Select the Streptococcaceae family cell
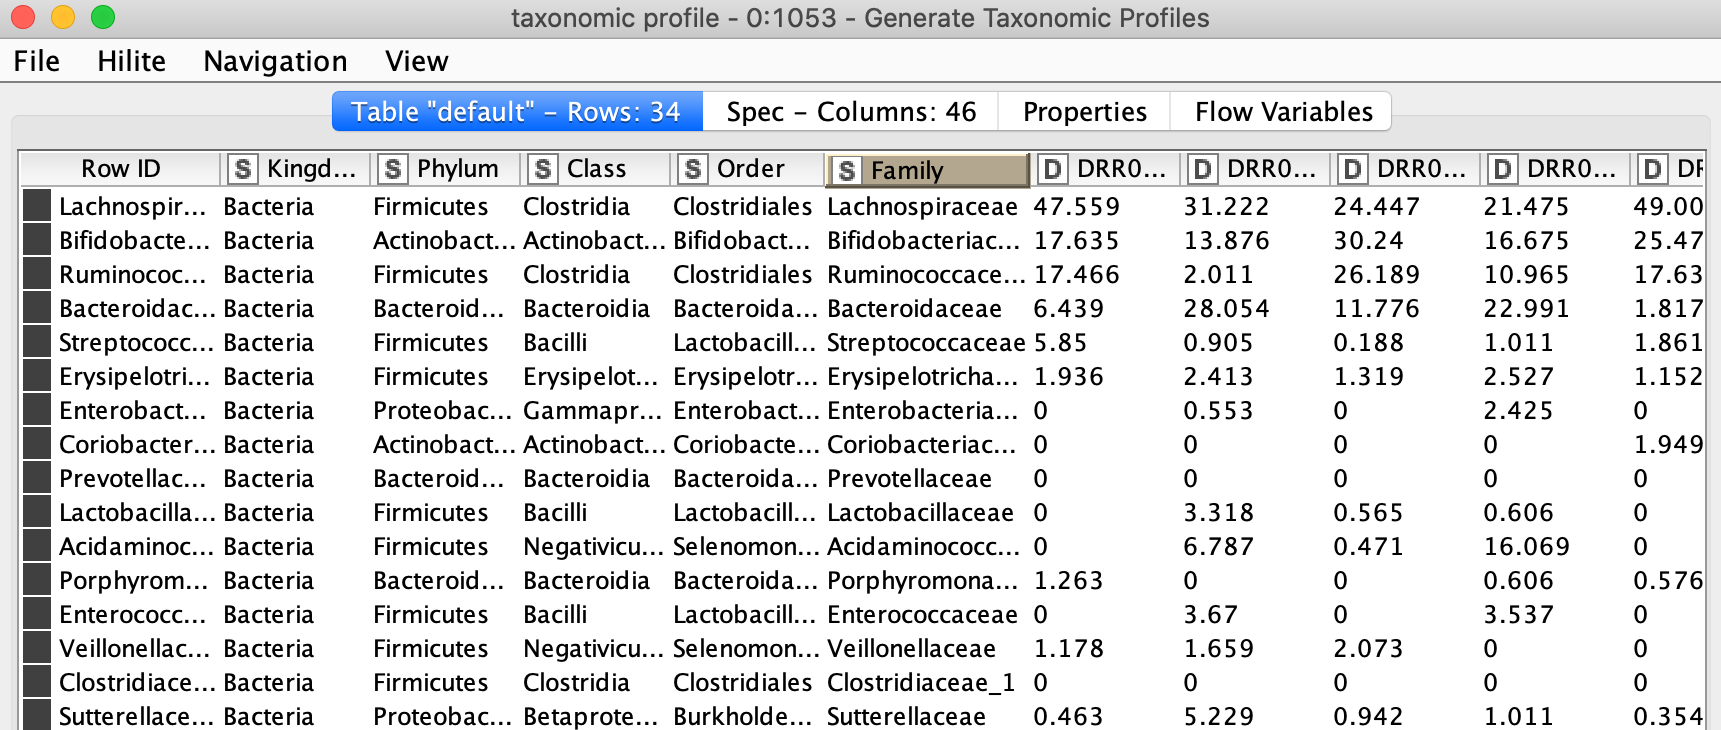This screenshot has height=730, width=1721. tap(927, 342)
